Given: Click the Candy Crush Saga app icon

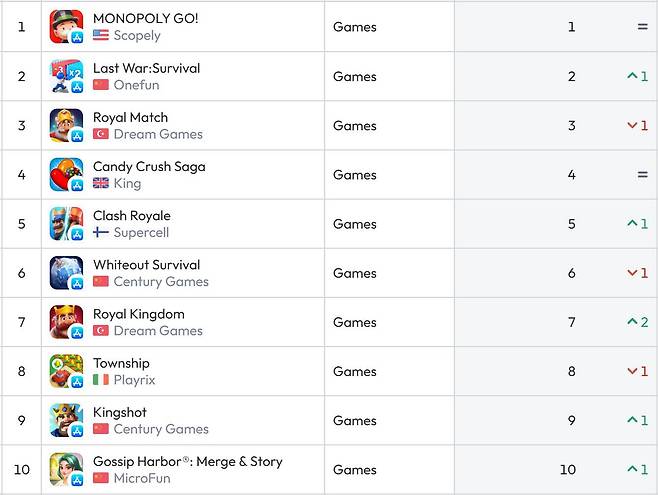Looking at the screenshot, I should [x=66, y=174].
